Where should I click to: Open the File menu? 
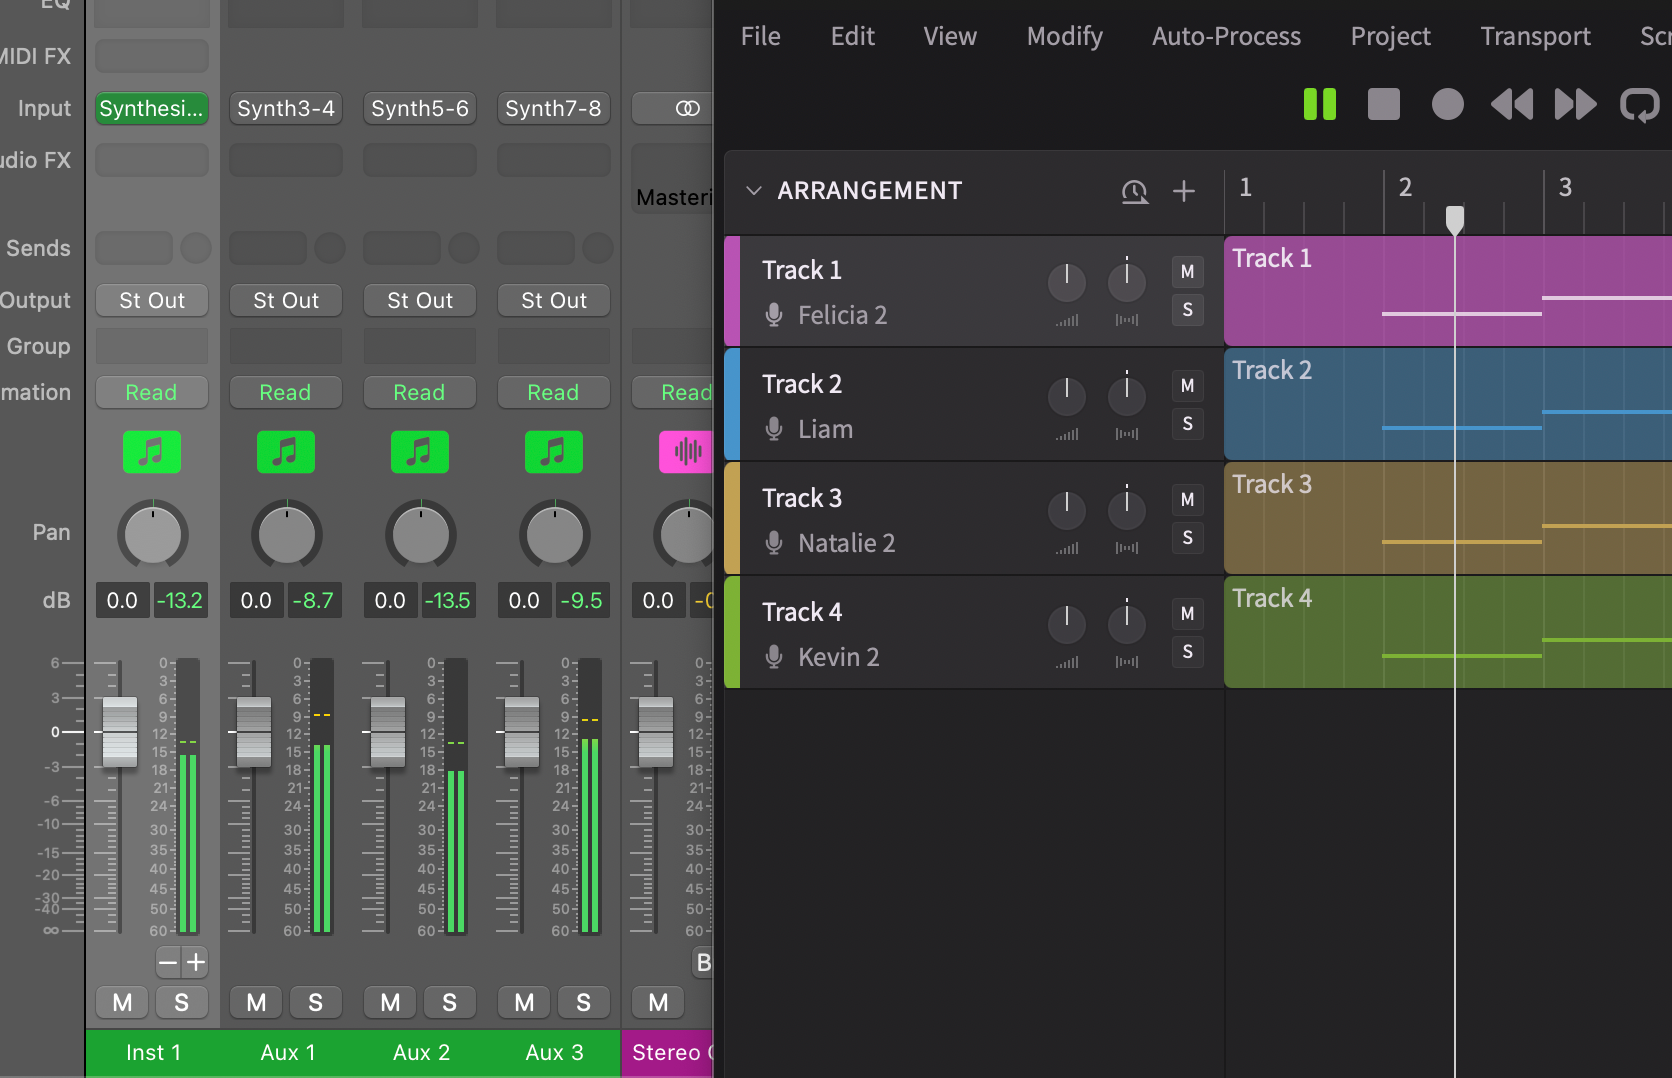pos(760,36)
